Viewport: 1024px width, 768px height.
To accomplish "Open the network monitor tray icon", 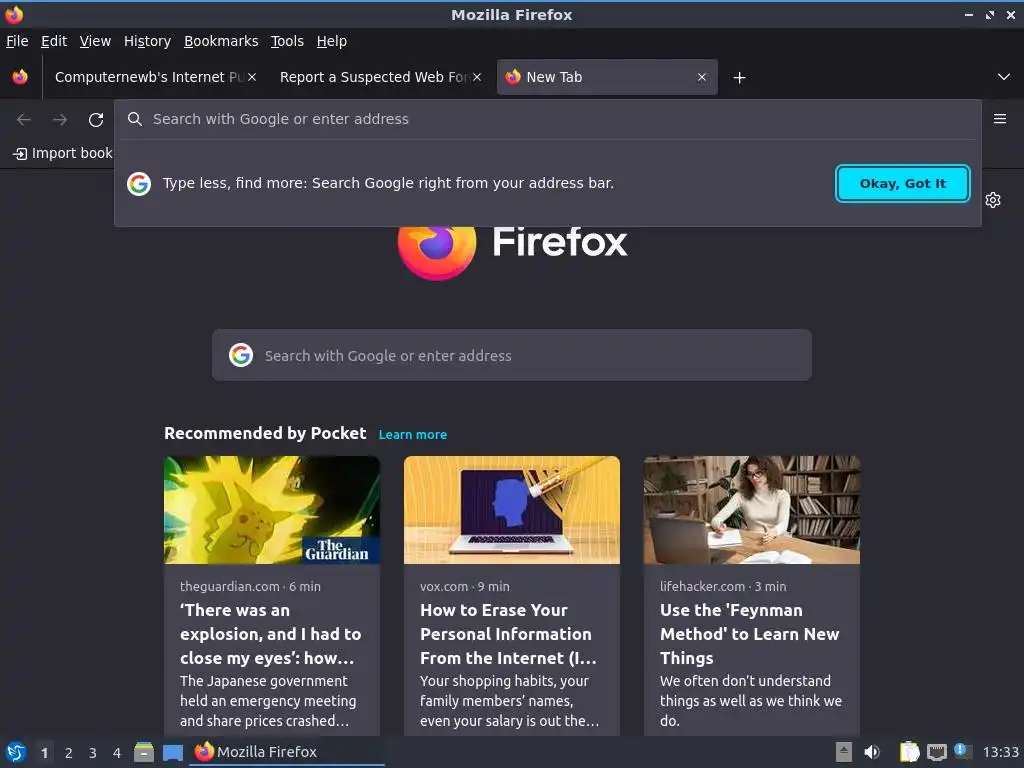I will coord(937,753).
